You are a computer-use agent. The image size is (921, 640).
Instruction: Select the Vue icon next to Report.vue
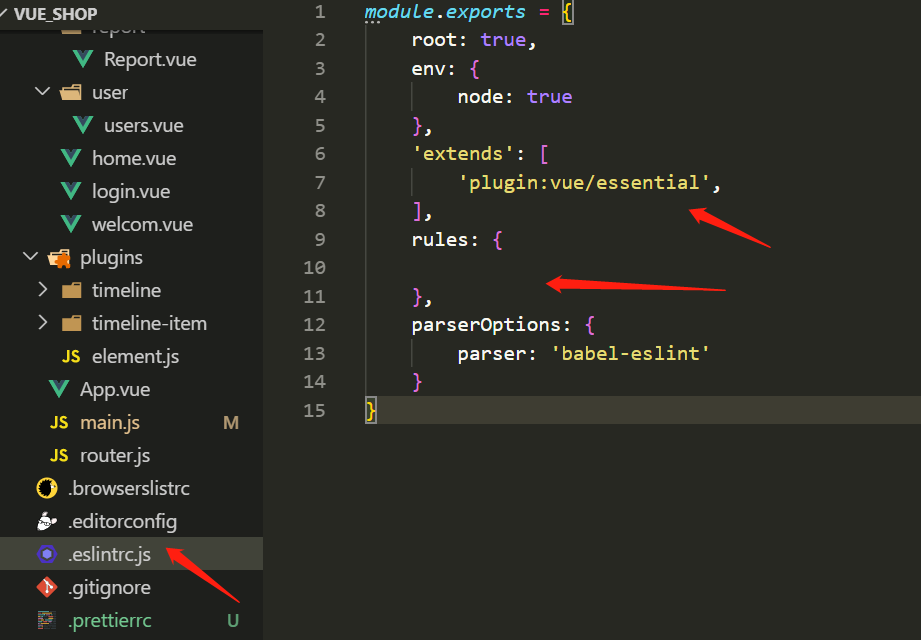[x=83, y=58]
